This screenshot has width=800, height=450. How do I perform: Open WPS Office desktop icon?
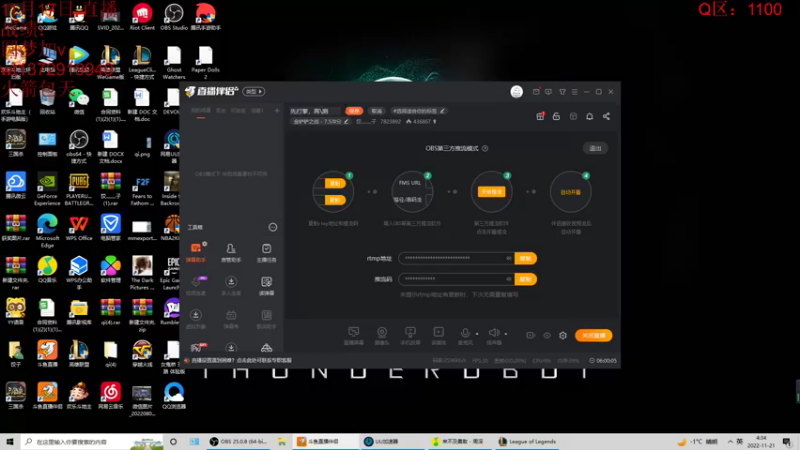pos(79,228)
